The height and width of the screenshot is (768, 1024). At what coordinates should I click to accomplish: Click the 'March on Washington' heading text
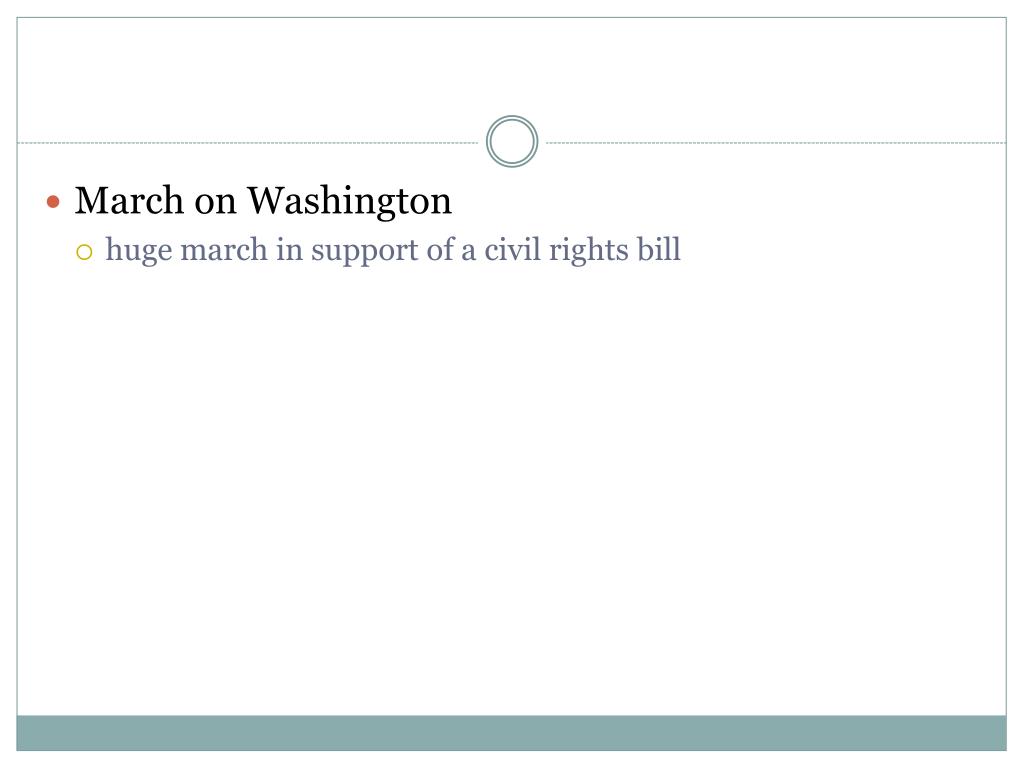point(263,201)
